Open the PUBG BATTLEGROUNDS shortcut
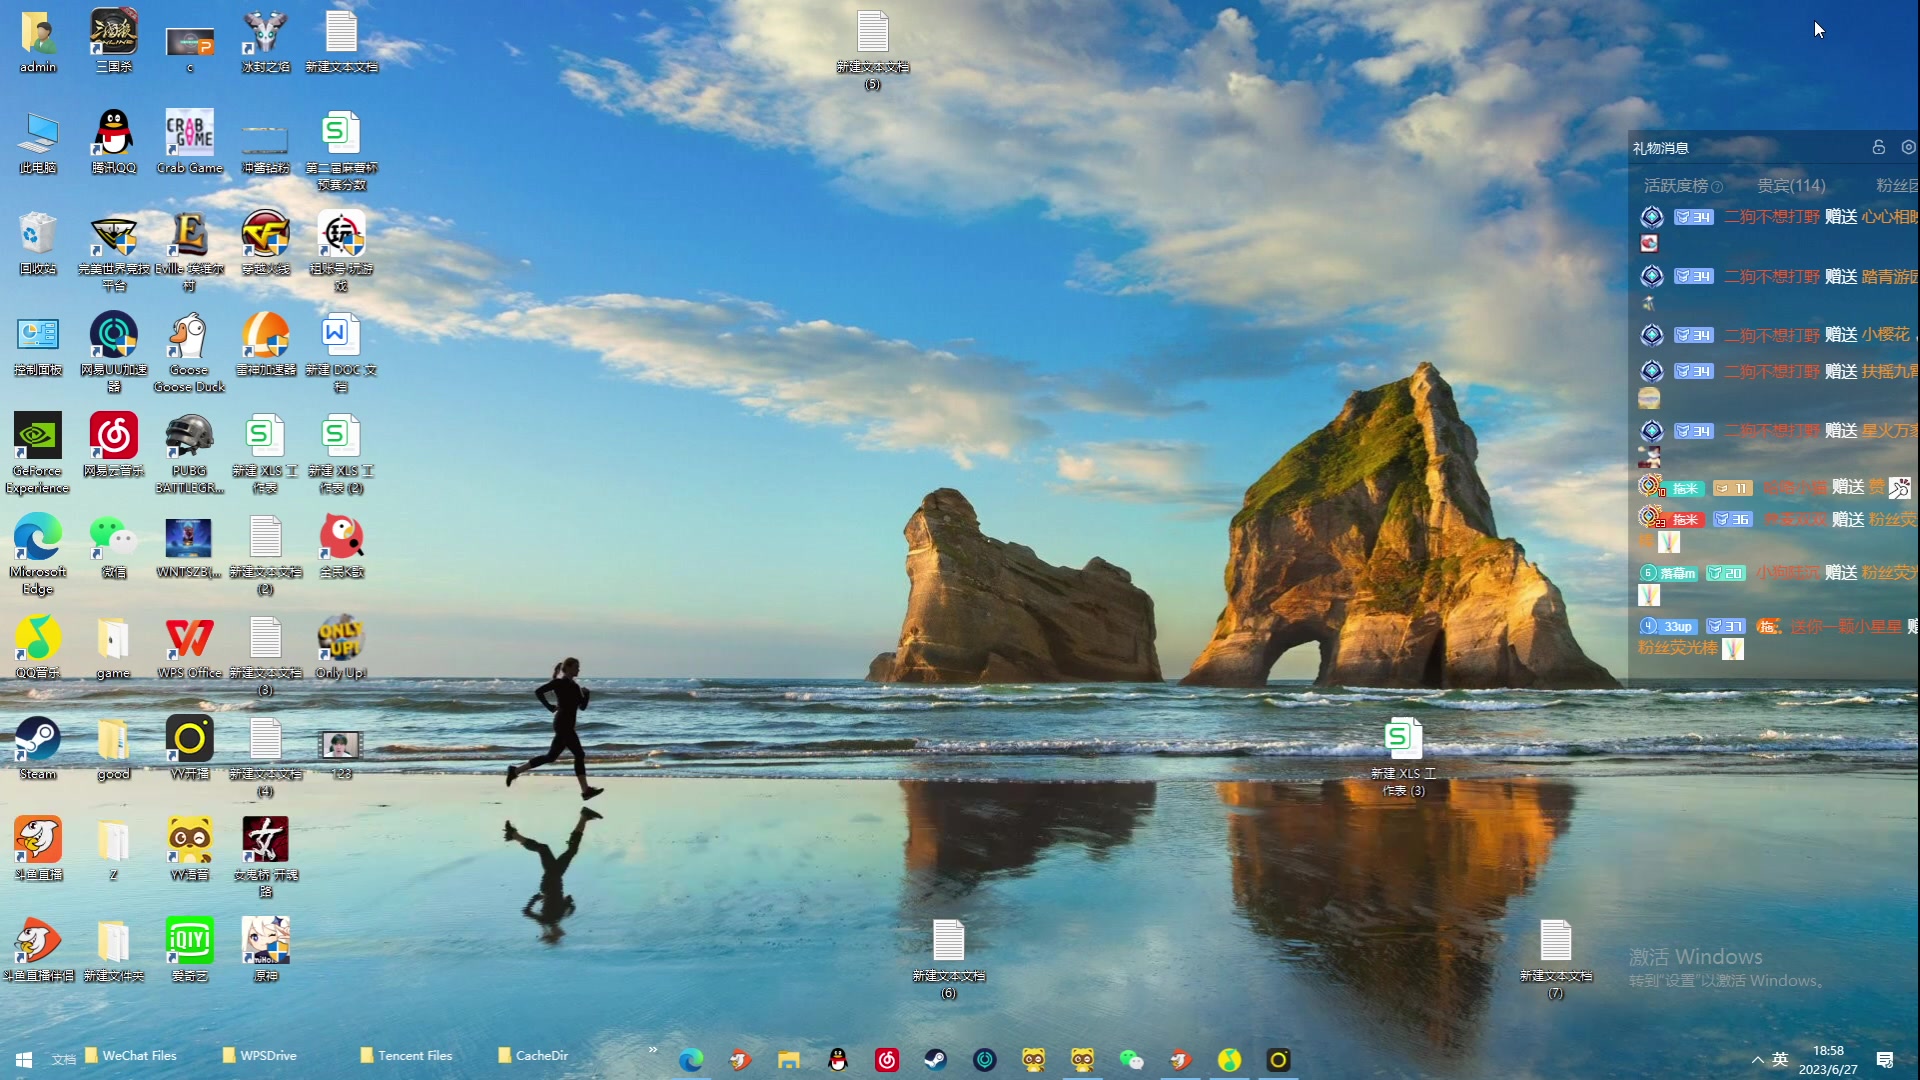1920x1080 pixels. (189, 438)
